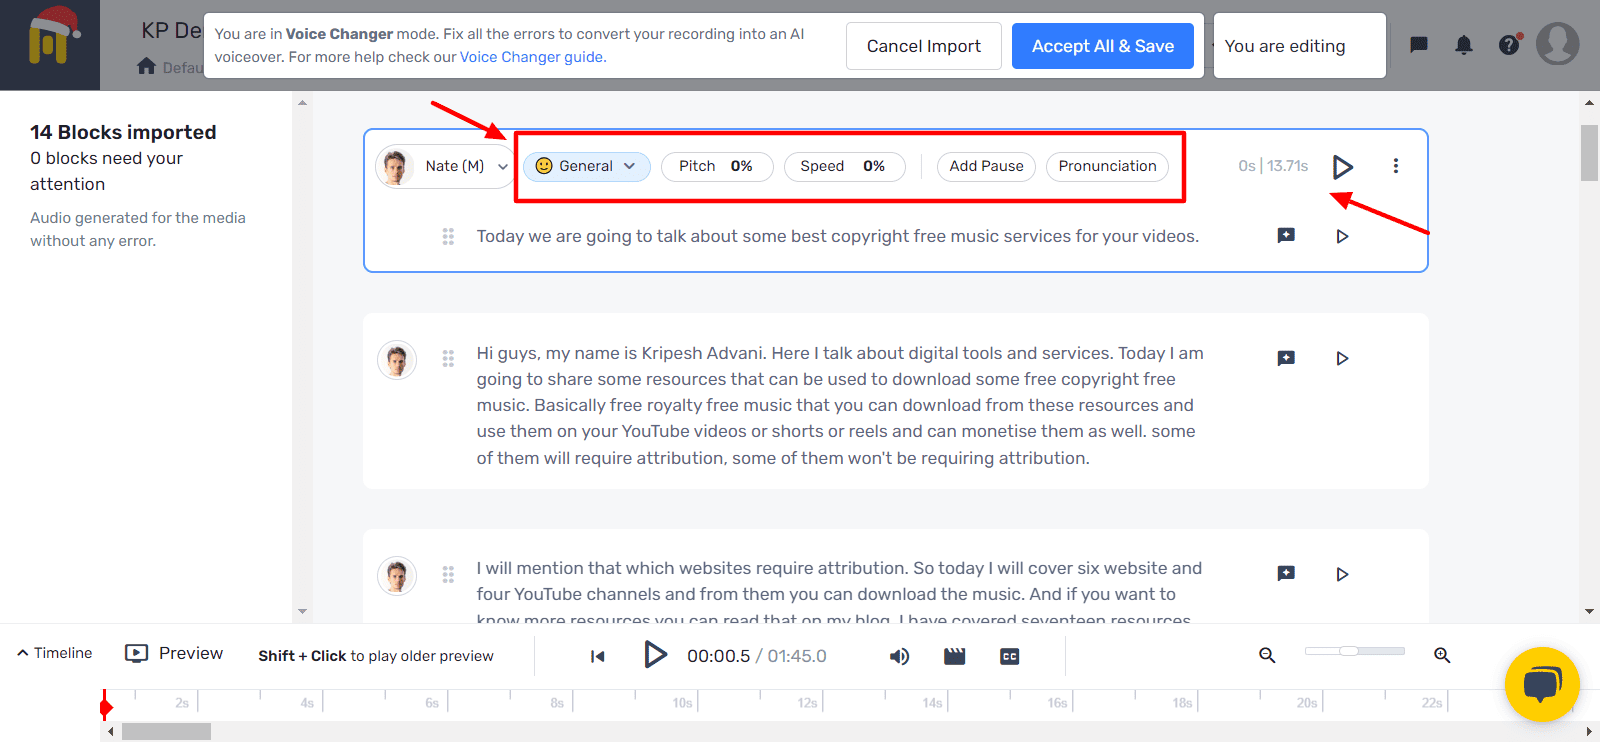Expand the General style dropdown

pos(586,166)
